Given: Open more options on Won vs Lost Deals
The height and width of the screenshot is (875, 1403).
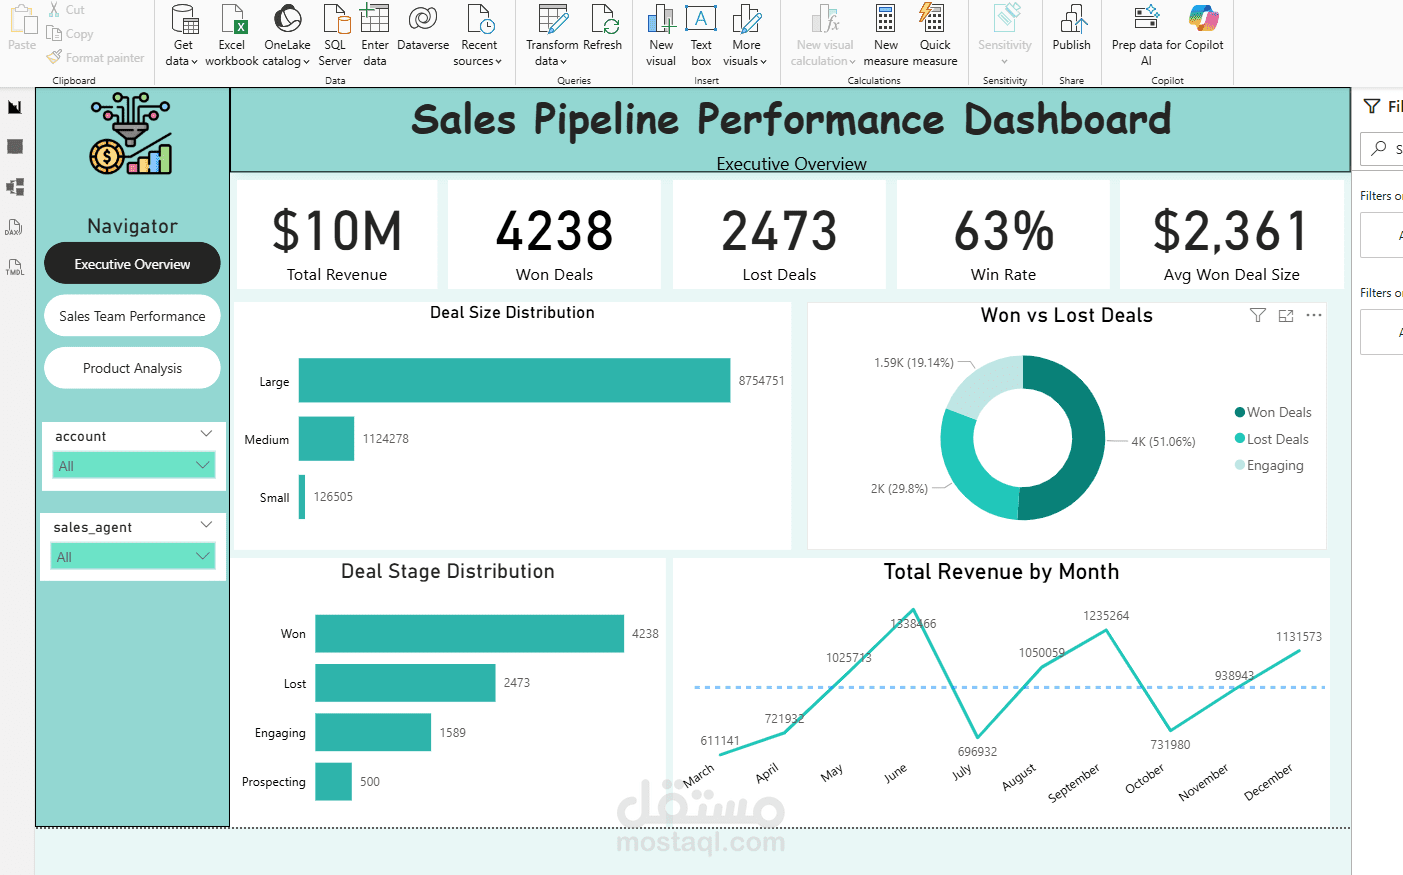Looking at the screenshot, I should [x=1314, y=315].
